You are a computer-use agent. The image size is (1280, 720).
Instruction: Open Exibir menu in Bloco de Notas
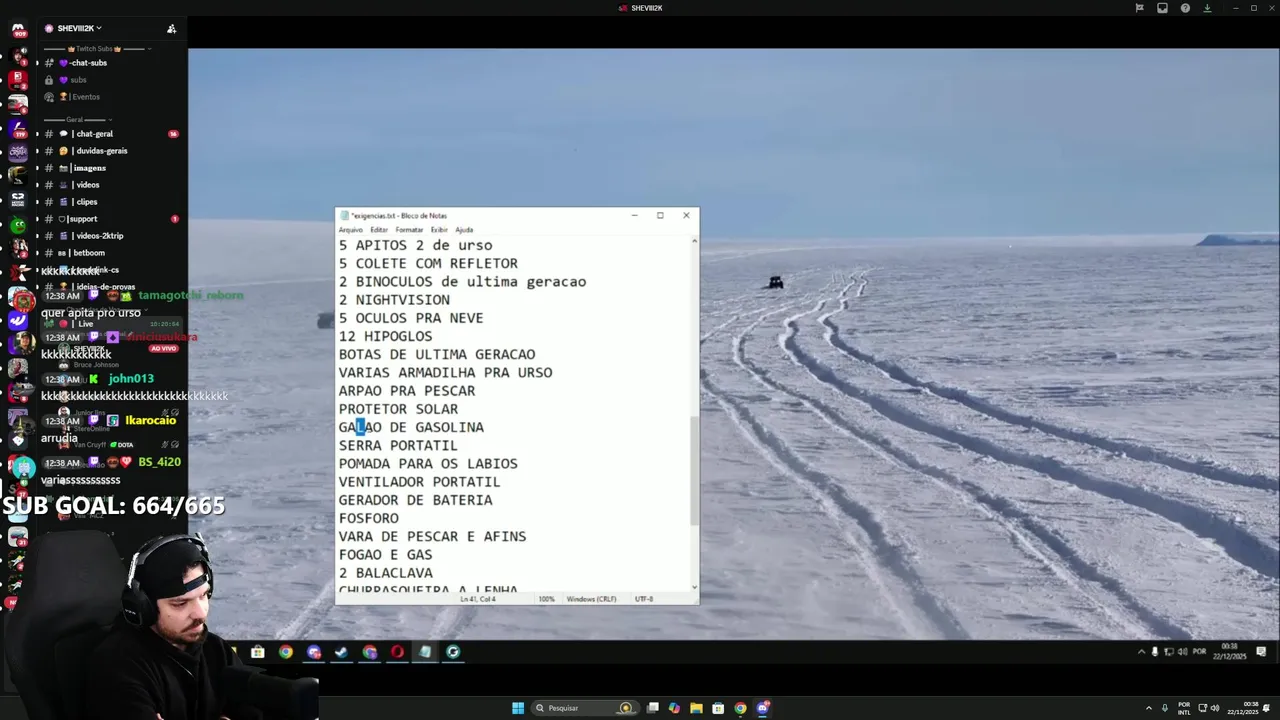pos(439,230)
